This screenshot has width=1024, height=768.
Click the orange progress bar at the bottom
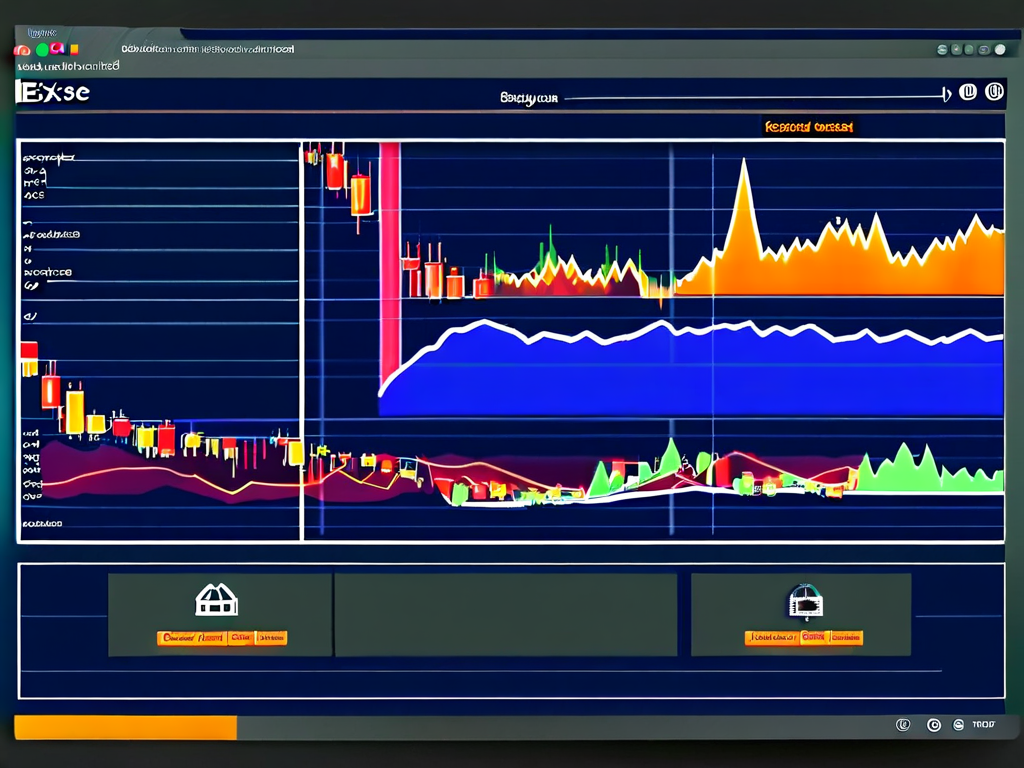[x=125, y=728]
